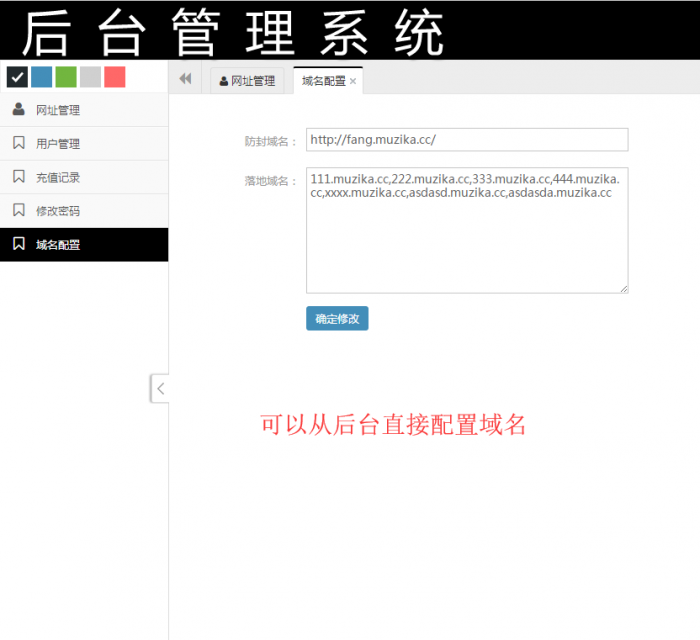Choose the green theme color swatch
Image resolution: width=700 pixels, height=640 pixels.
point(66,77)
